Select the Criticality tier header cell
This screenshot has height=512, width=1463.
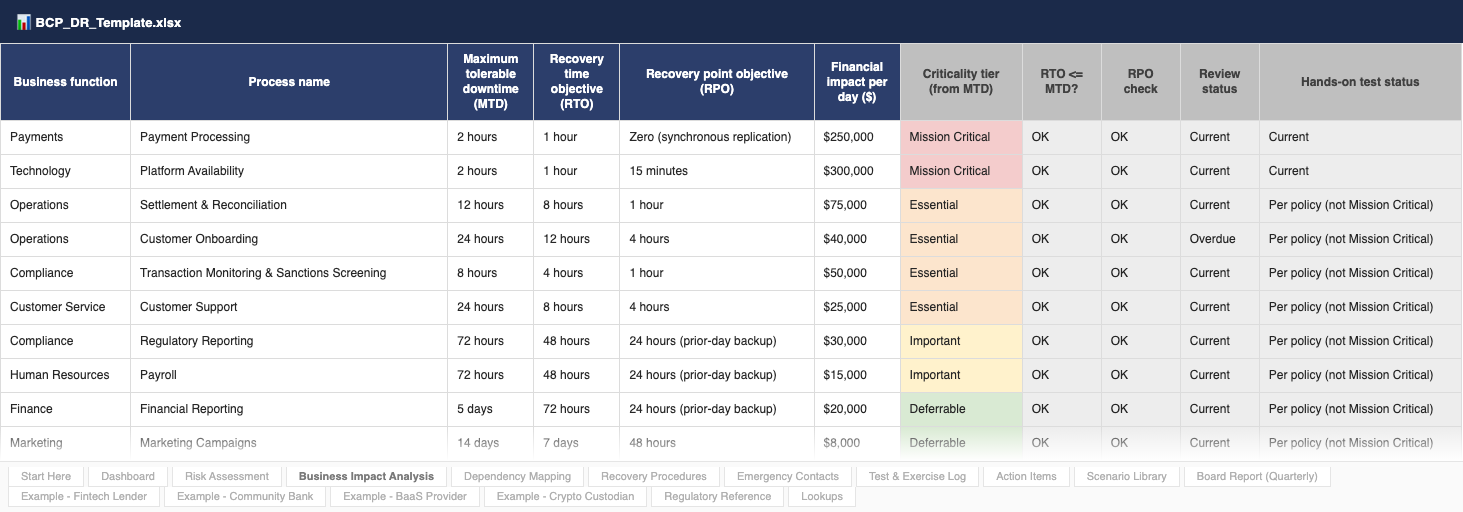[x=961, y=82]
